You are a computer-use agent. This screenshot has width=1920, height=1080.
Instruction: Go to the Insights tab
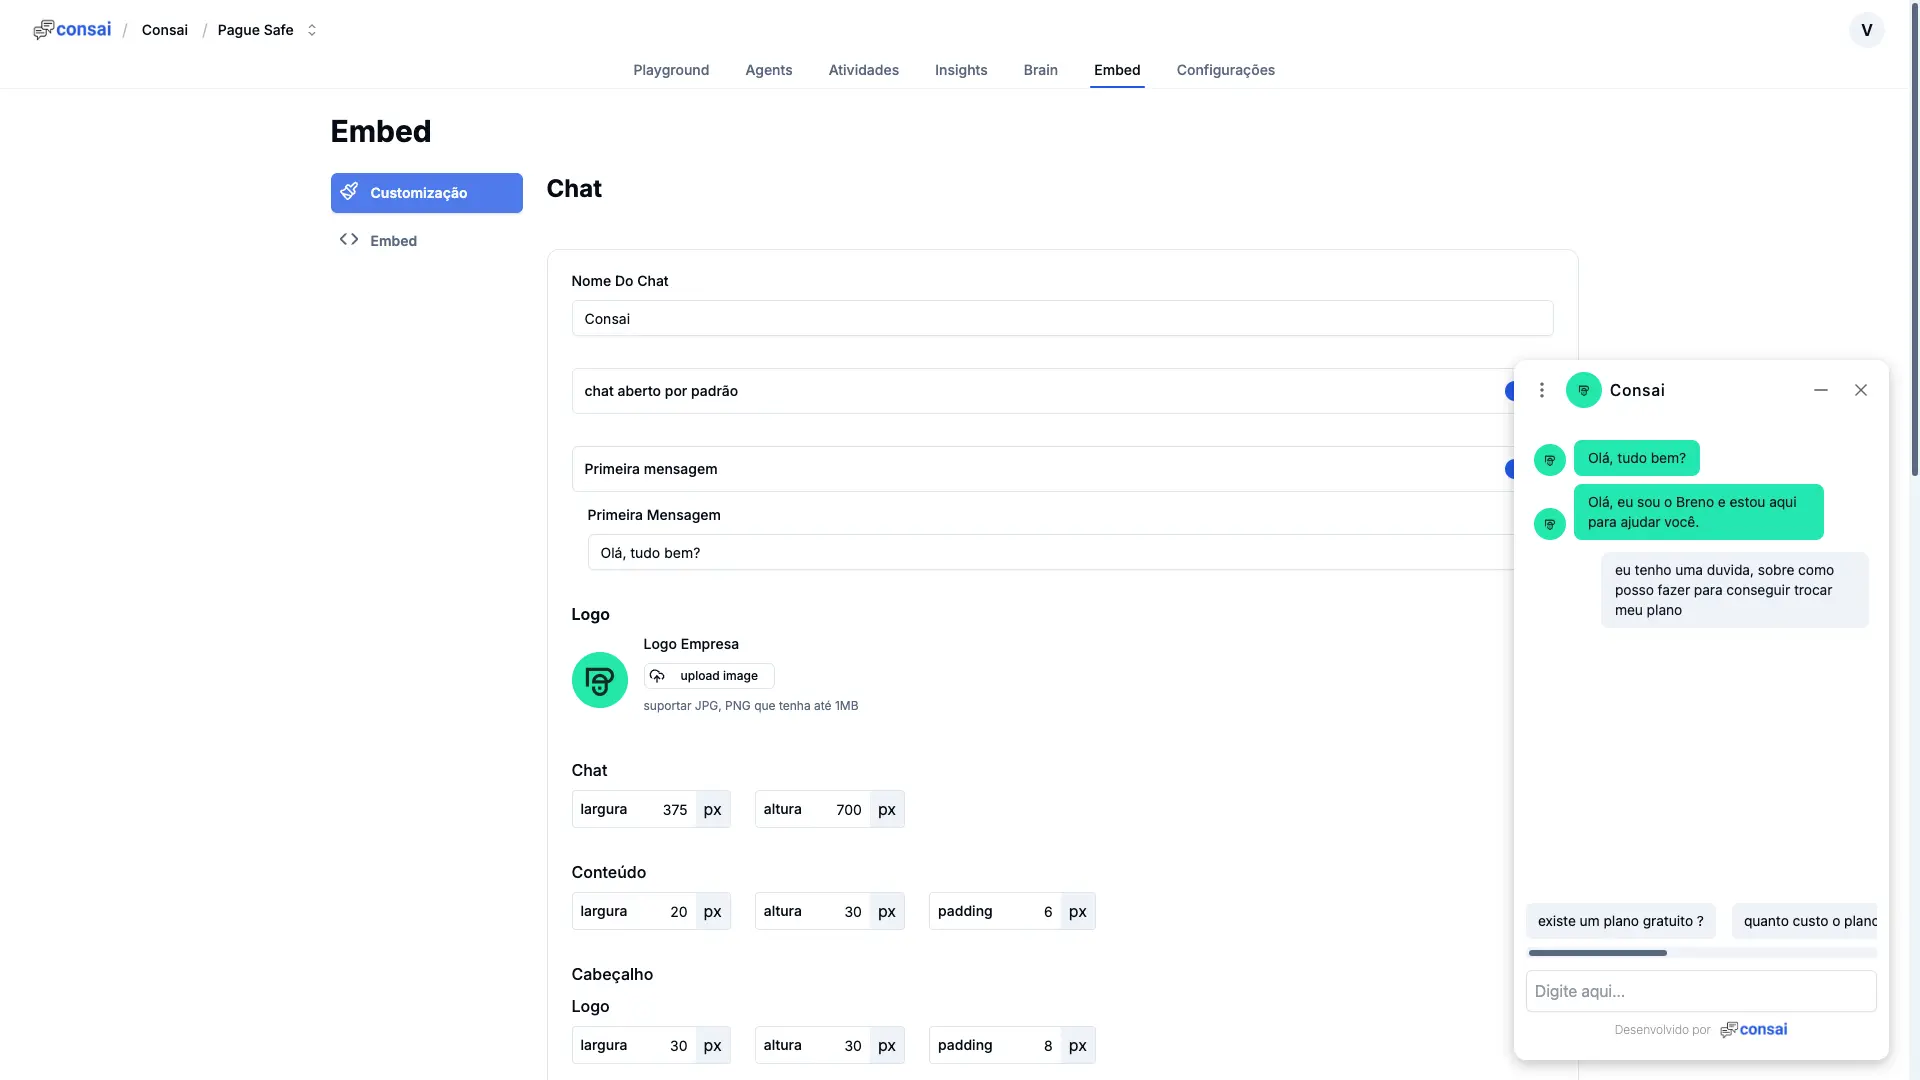click(x=960, y=70)
